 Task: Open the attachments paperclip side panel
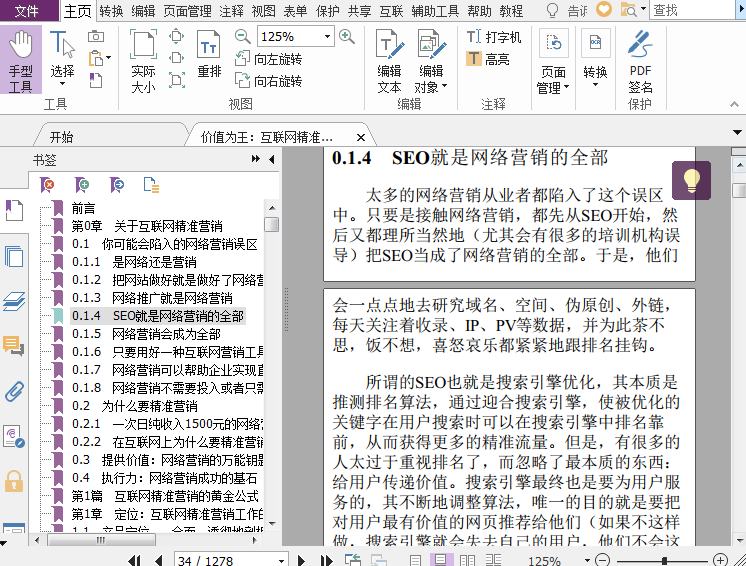pyautogui.click(x=14, y=391)
